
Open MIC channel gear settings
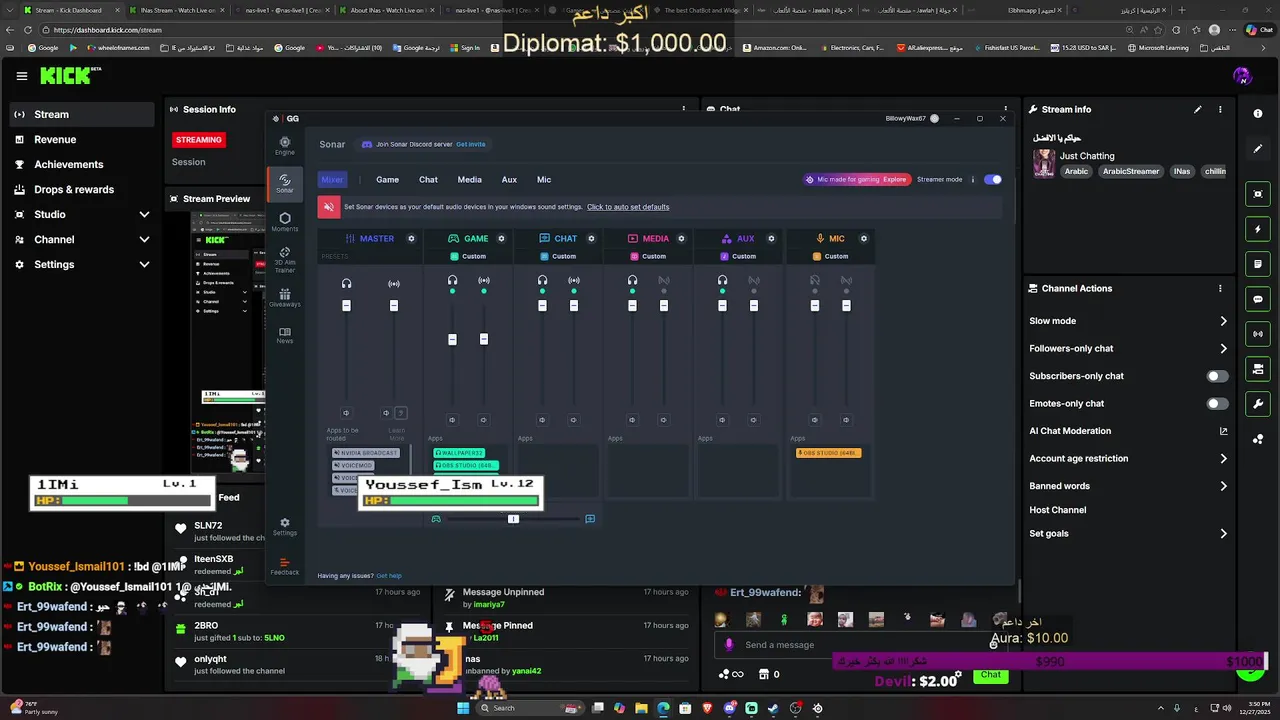[x=864, y=238]
